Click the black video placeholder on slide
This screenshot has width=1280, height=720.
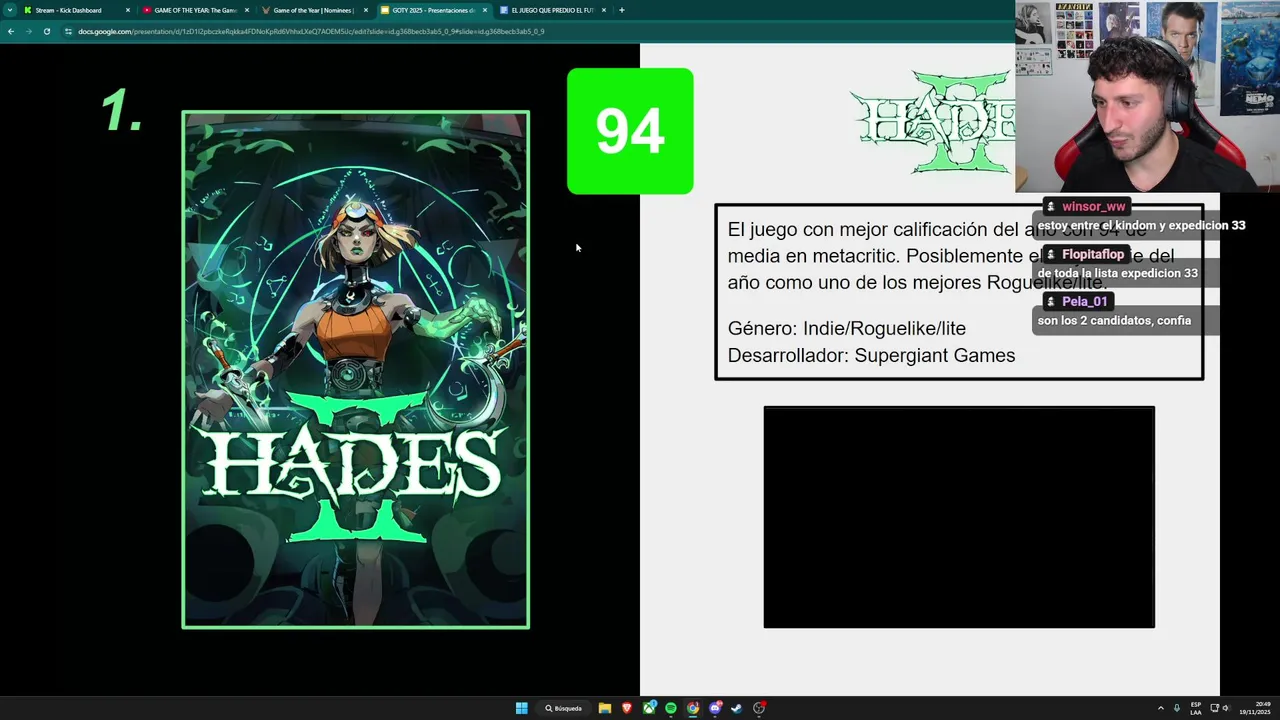click(959, 517)
